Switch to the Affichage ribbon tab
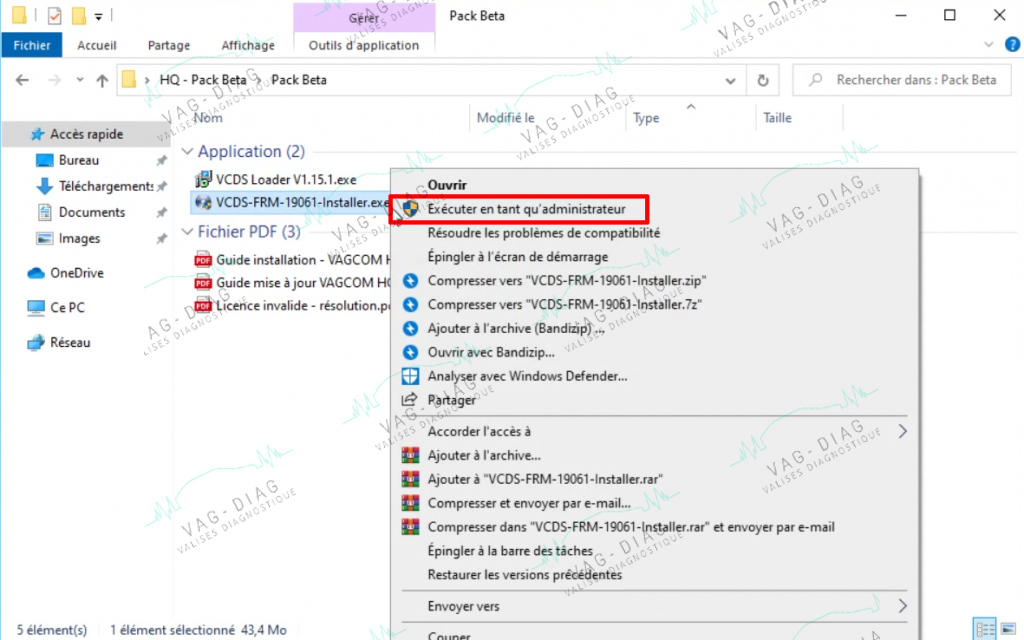 pos(248,45)
